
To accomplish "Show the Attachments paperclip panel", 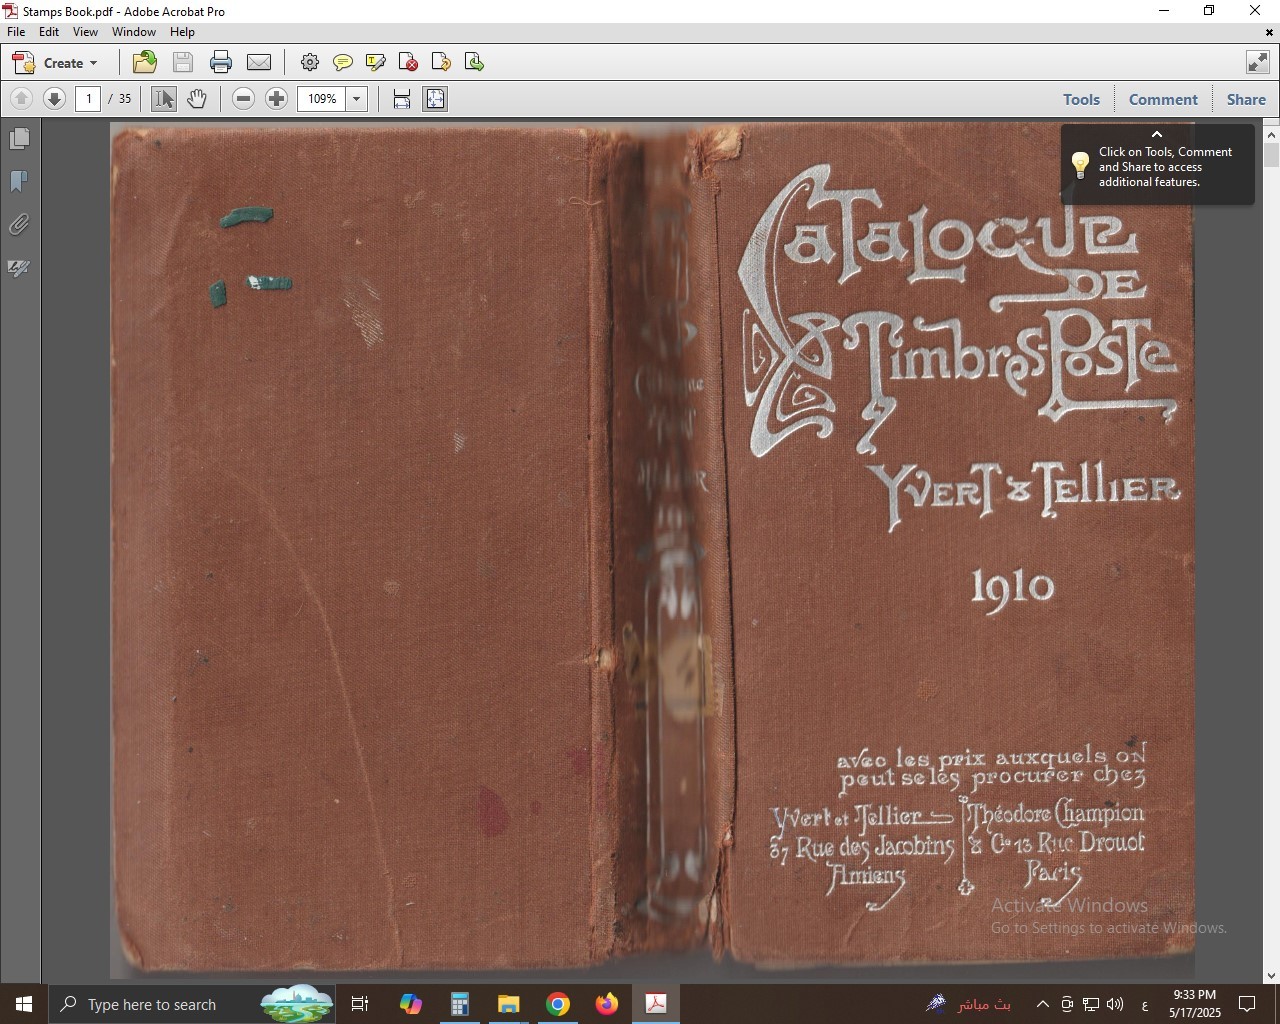I will click(19, 225).
